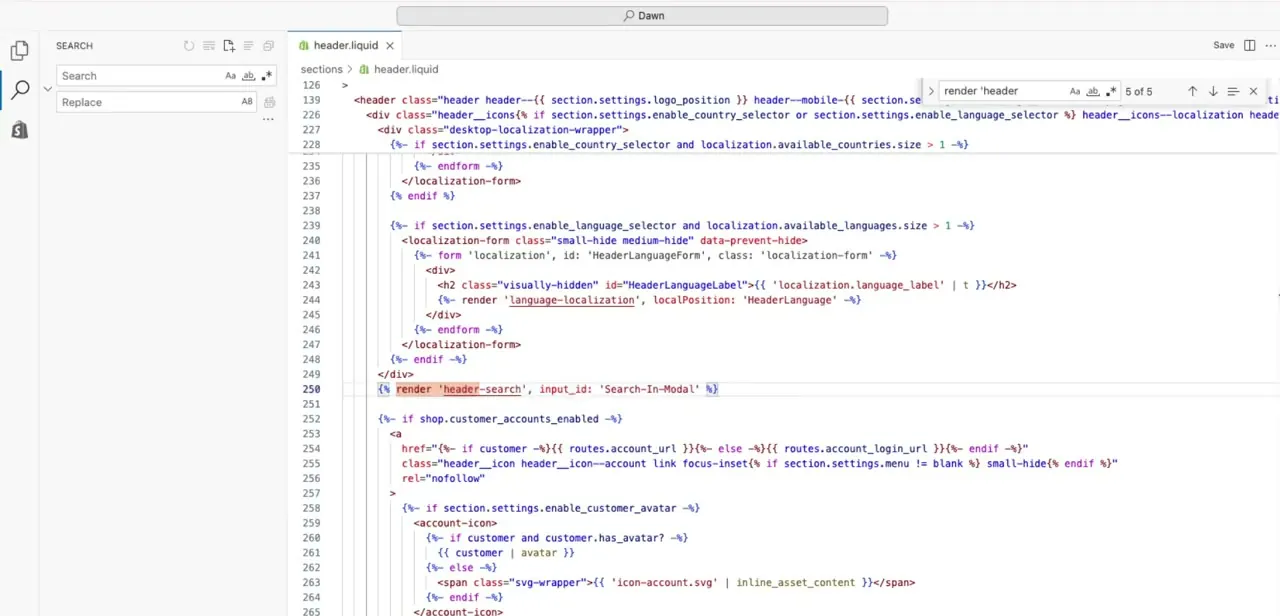
Task: Click sticky scroll line 227 desktop-localization-wrapper
Action: click(x=503, y=130)
